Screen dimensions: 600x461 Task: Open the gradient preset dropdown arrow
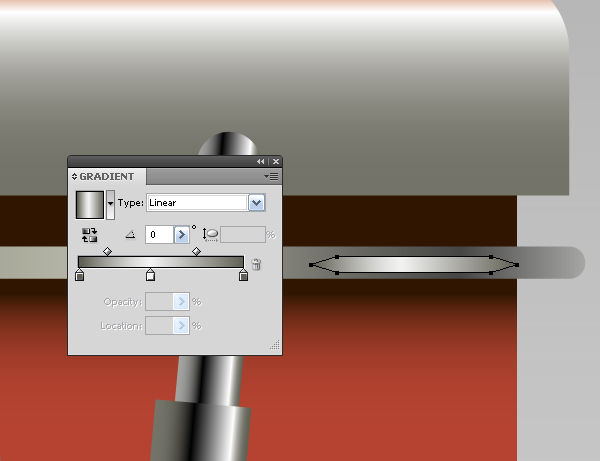[x=110, y=205]
